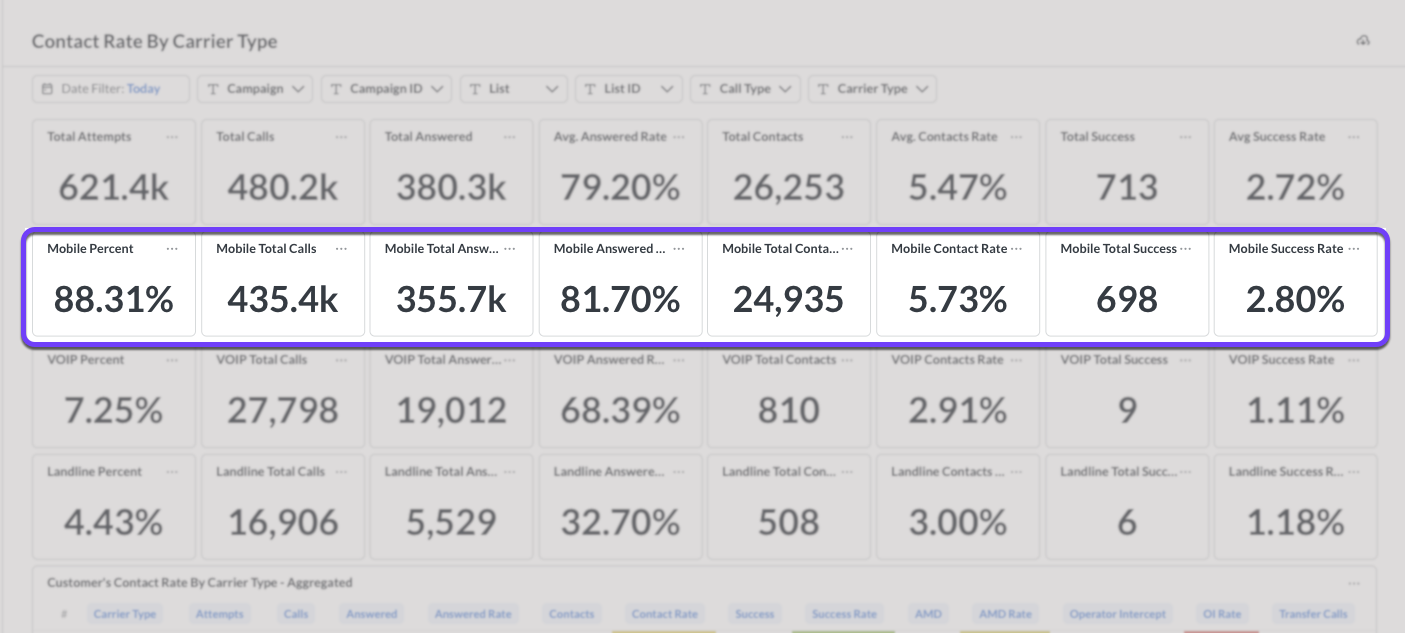Open the Call Type filter dropdown
This screenshot has height=633, width=1405.
745,89
